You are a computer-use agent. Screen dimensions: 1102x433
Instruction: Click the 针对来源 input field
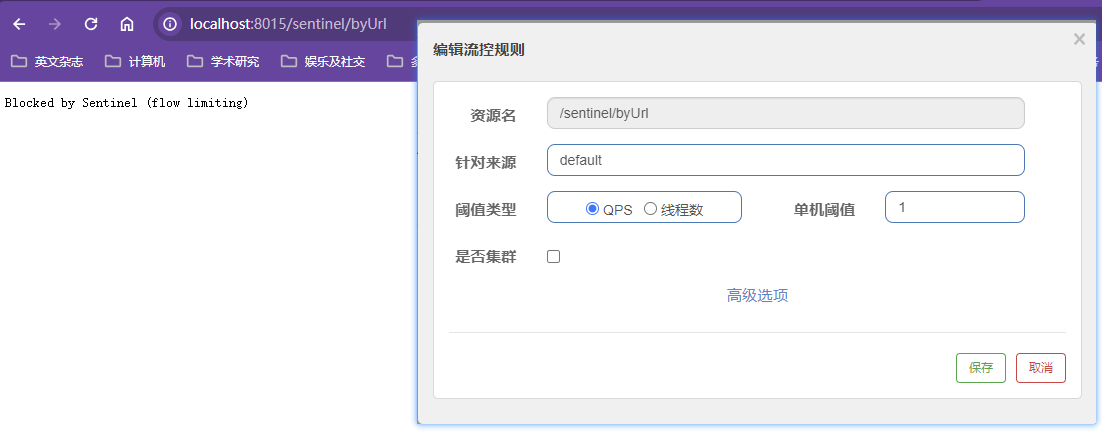click(x=785, y=160)
